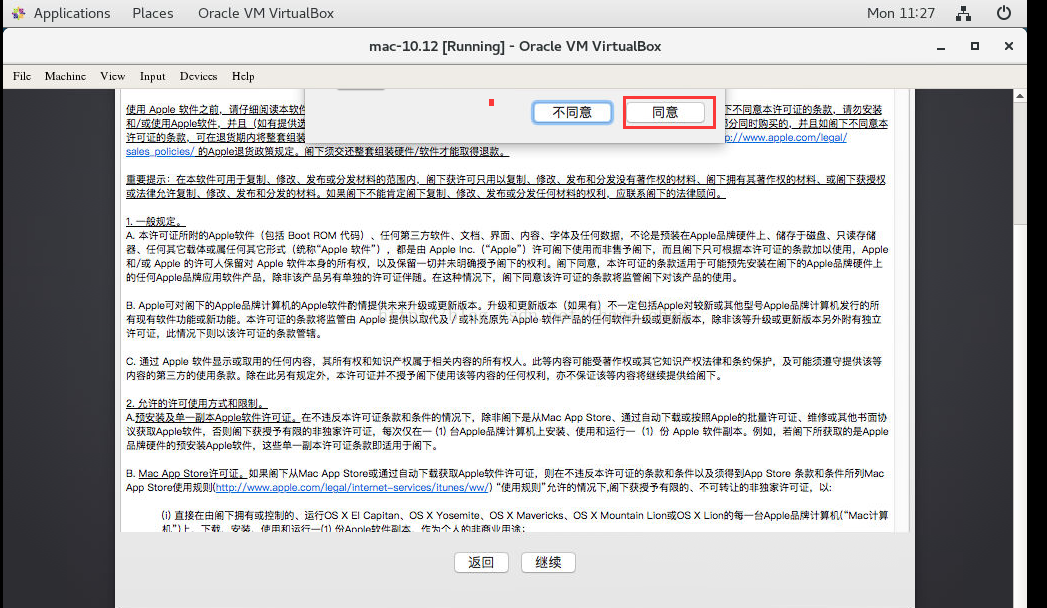Open the Applications menu in top panel
Viewport: 1047px width, 608px height.
coord(72,13)
